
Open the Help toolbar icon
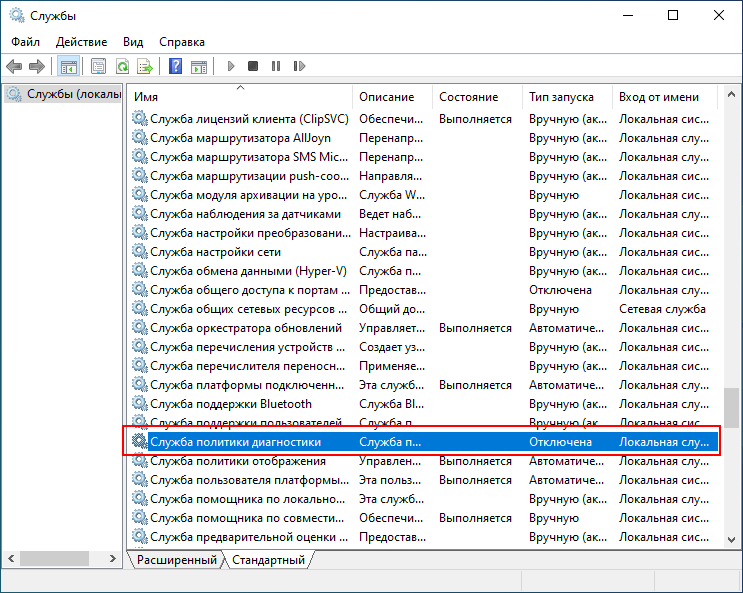point(175,66)
